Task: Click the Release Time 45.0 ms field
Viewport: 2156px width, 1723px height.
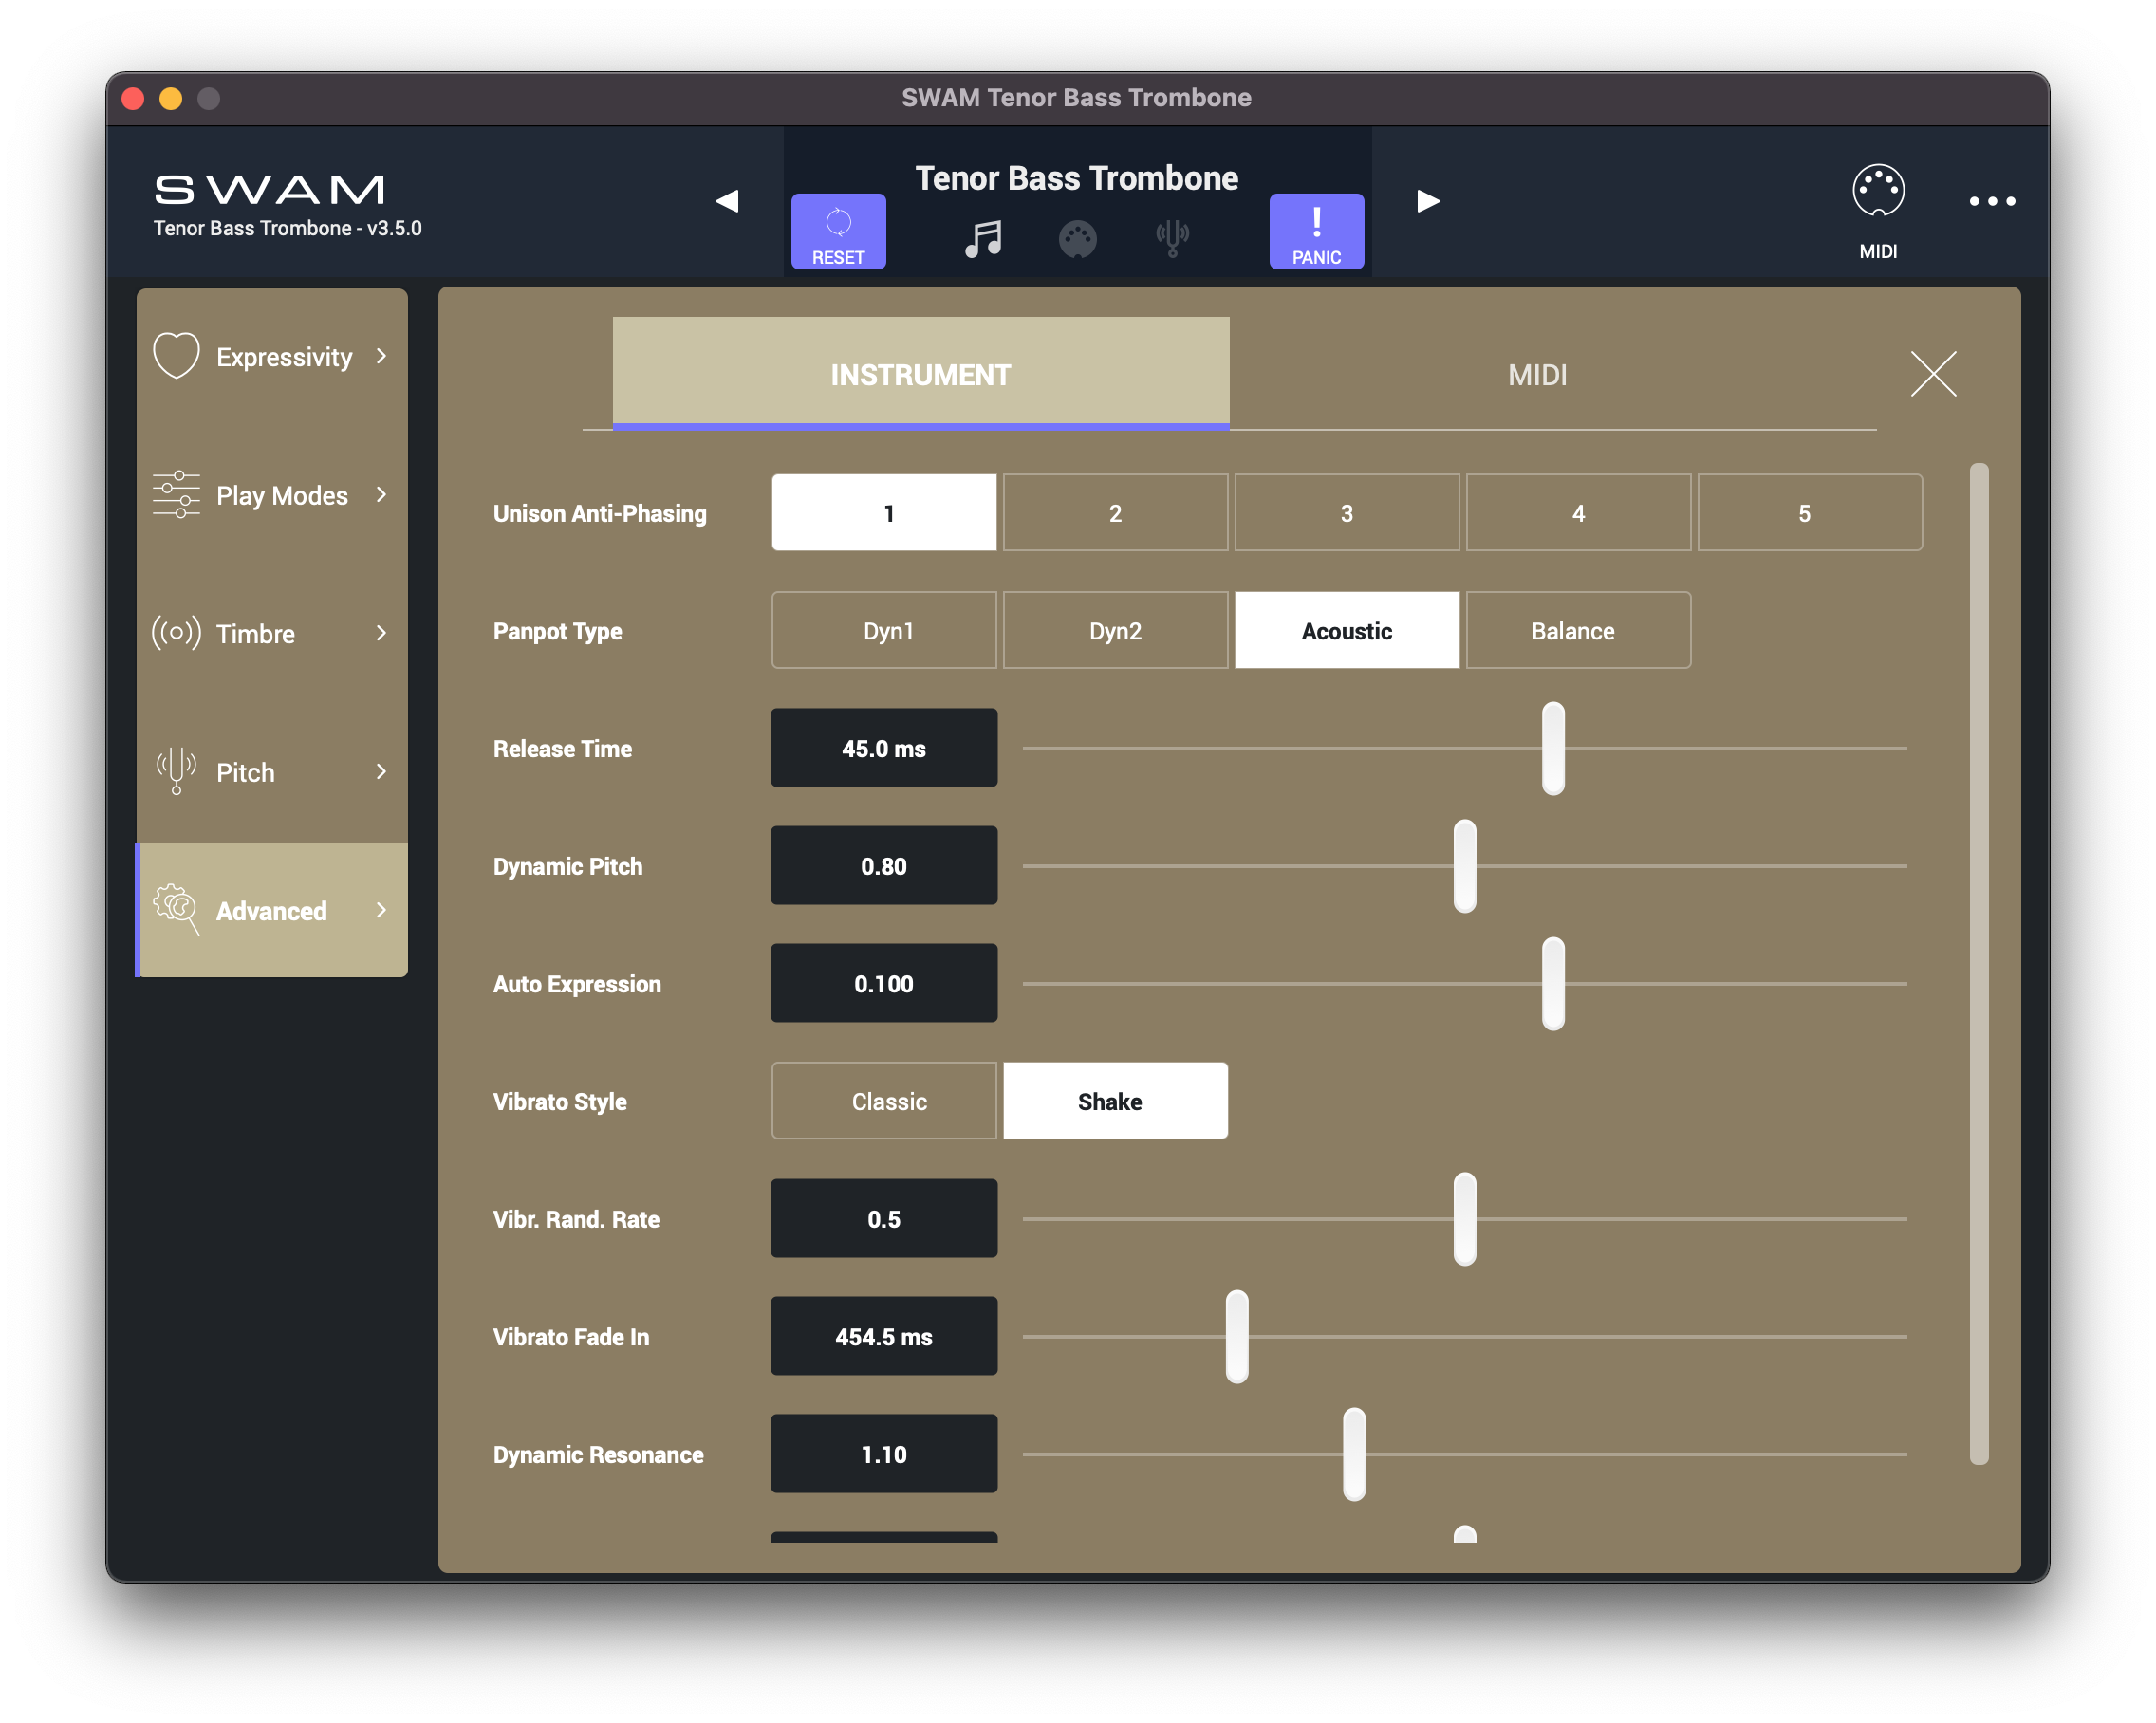Action: pyautogui.click(x=883, y=748)
